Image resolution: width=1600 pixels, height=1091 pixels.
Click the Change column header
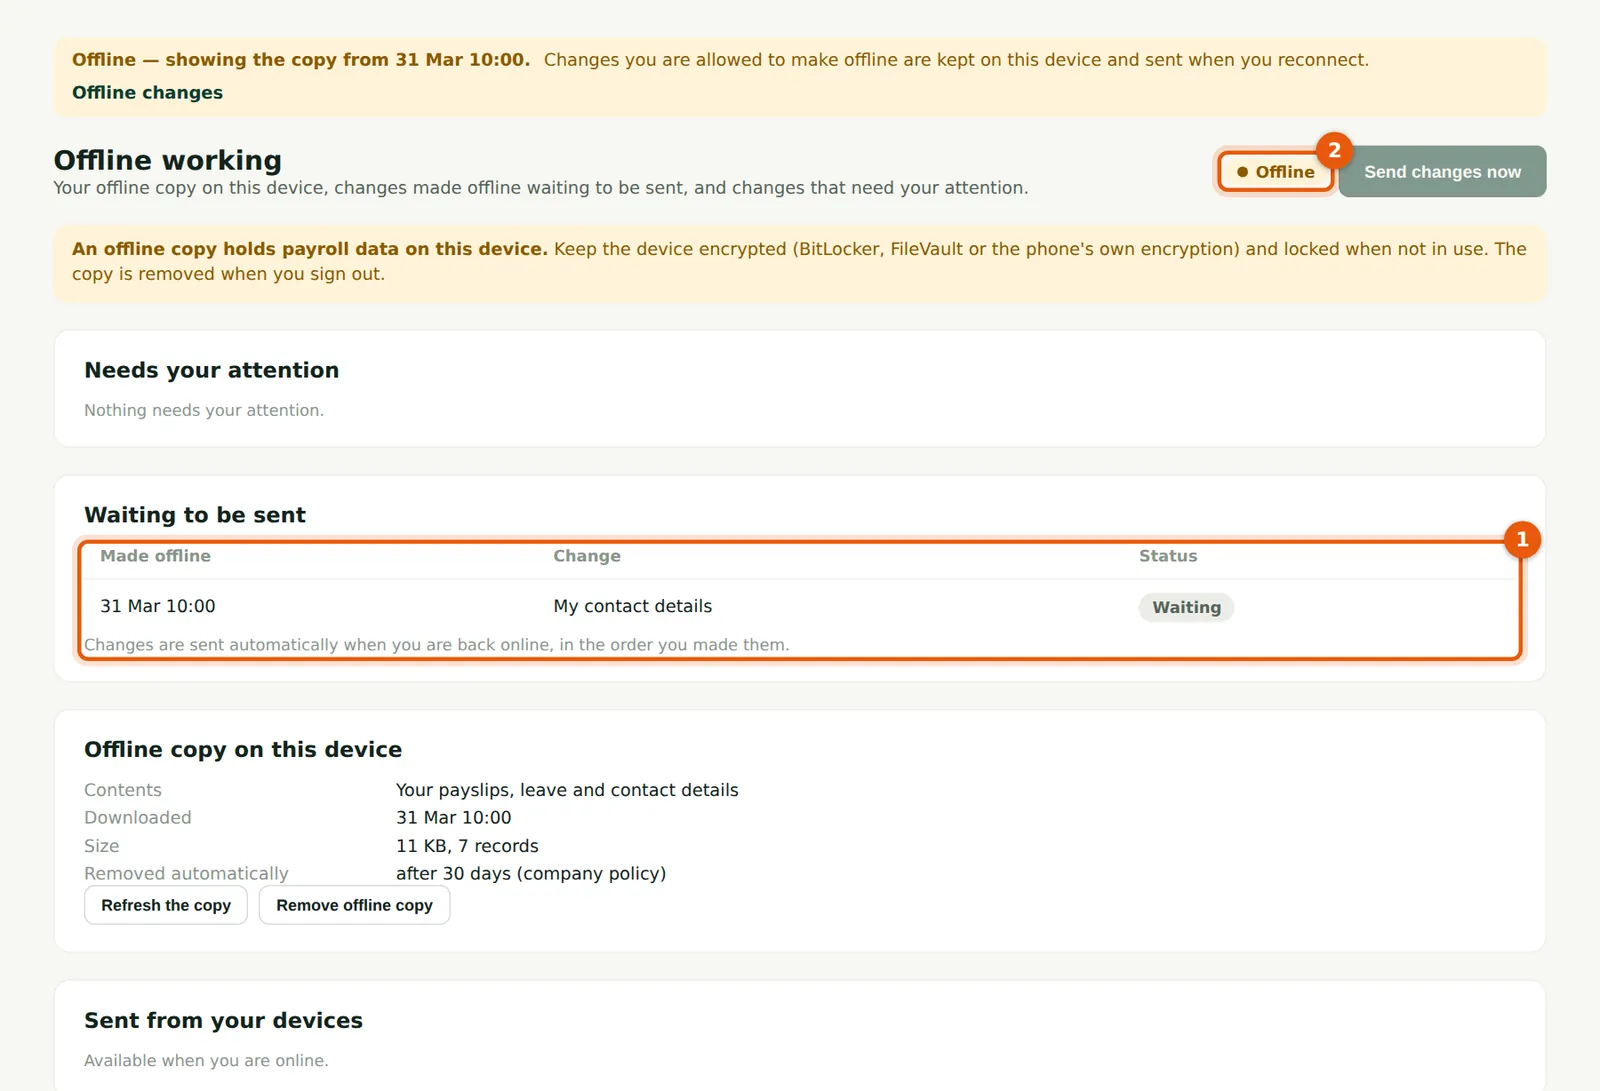click(587, 556)
